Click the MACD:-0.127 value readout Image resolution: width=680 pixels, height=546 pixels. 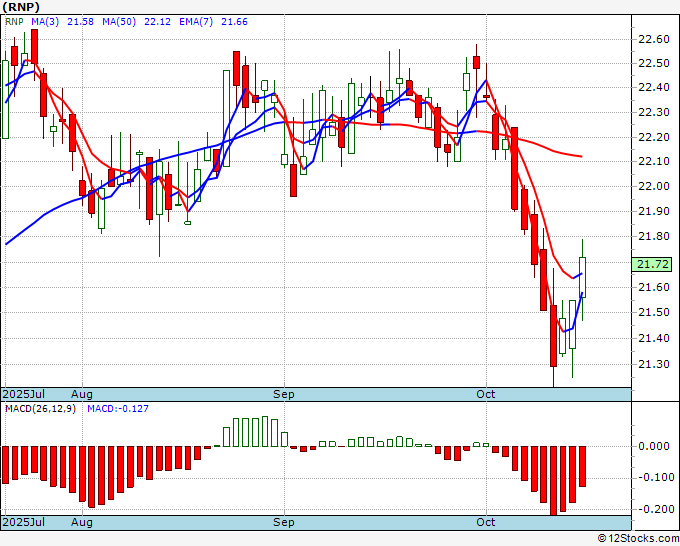(x=118, y=409)
